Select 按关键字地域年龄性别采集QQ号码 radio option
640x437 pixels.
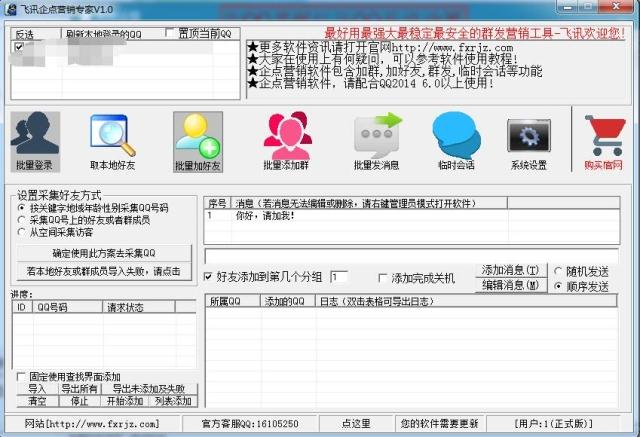pyautogui.click(x=22, y=208)
